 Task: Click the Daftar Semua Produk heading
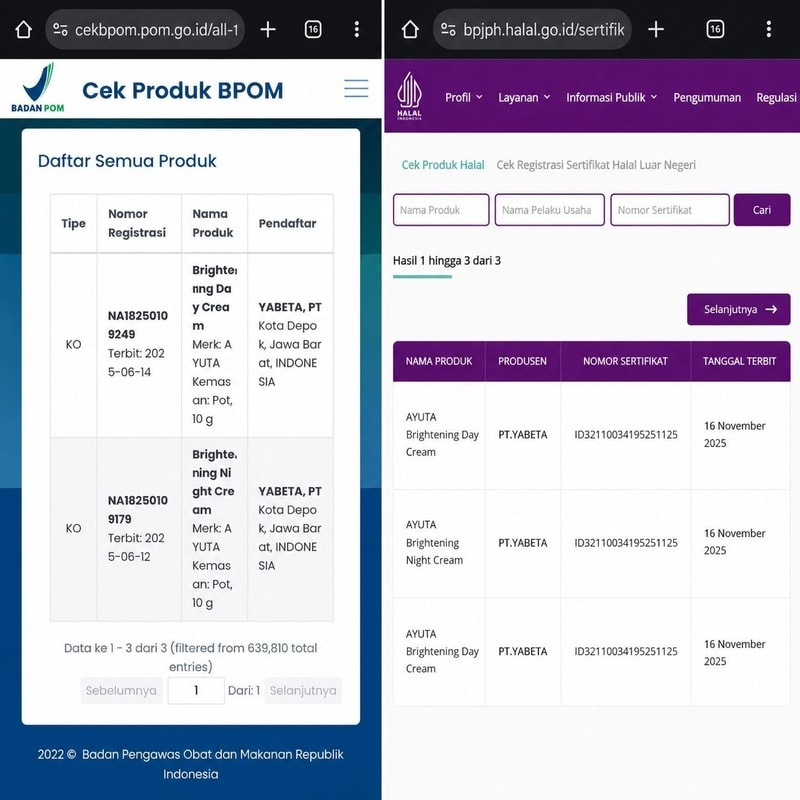pos(127,161)
